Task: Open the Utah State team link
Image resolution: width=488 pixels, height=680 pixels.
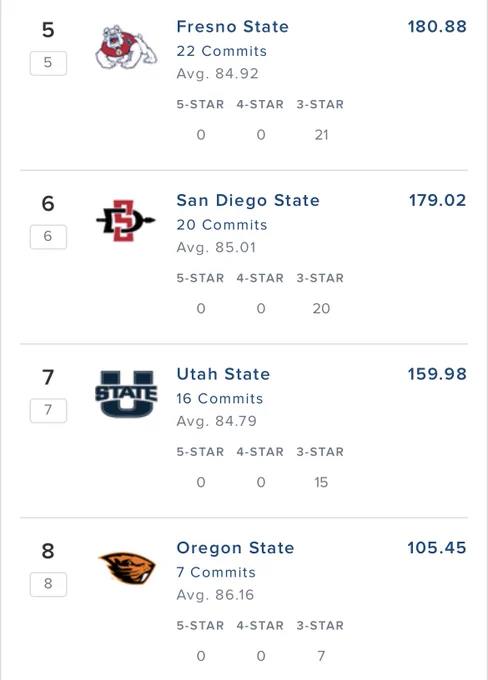Action: pos(223,374)
